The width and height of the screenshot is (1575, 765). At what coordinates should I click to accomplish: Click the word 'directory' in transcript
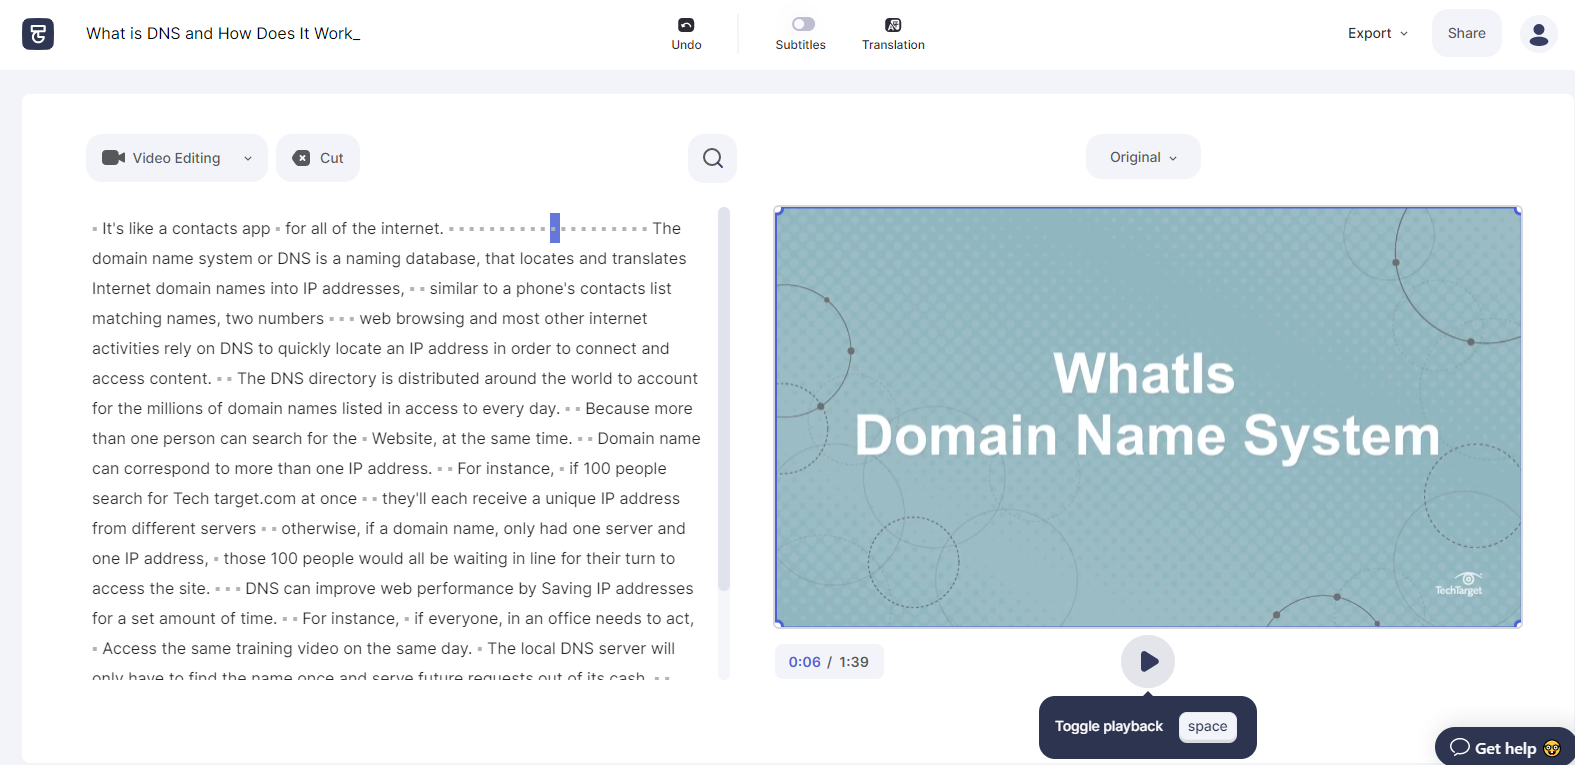342,379
